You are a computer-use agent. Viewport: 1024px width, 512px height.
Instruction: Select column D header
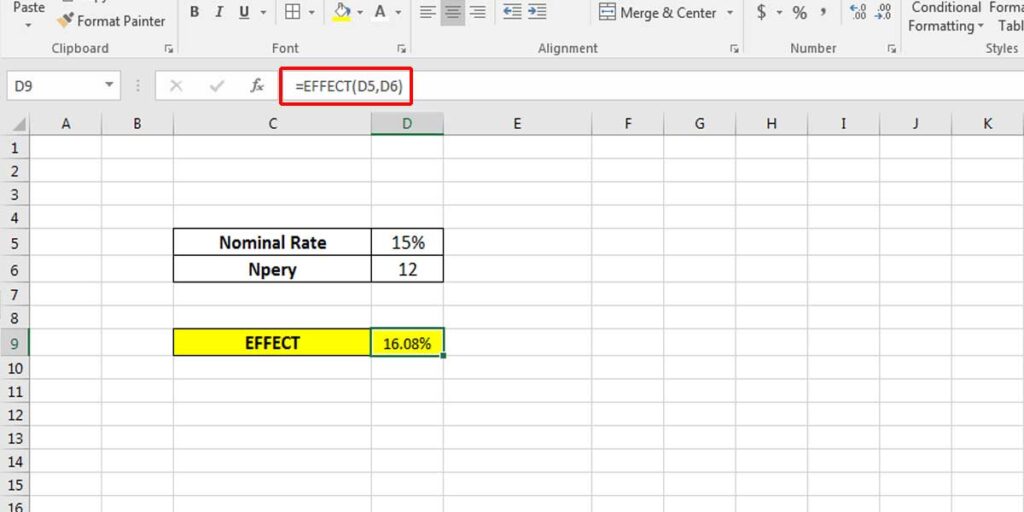pyautogui.click(x=407, y=124)
